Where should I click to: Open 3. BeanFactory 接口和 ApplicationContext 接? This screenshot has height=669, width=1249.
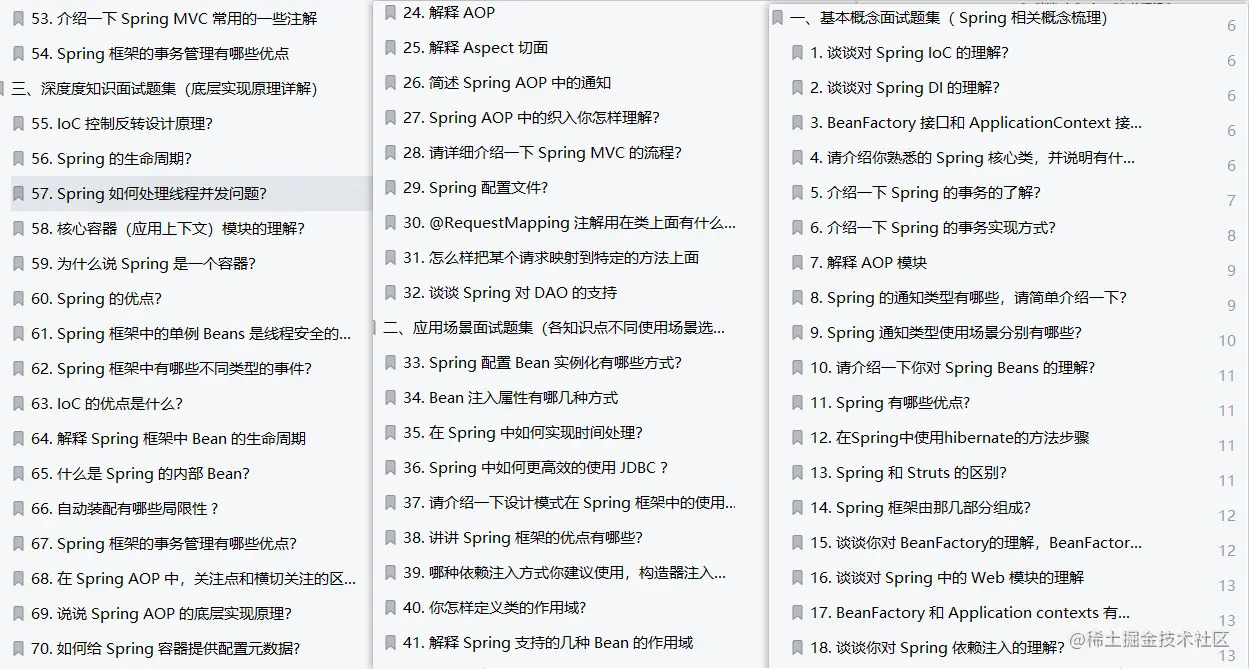(976, 123)
